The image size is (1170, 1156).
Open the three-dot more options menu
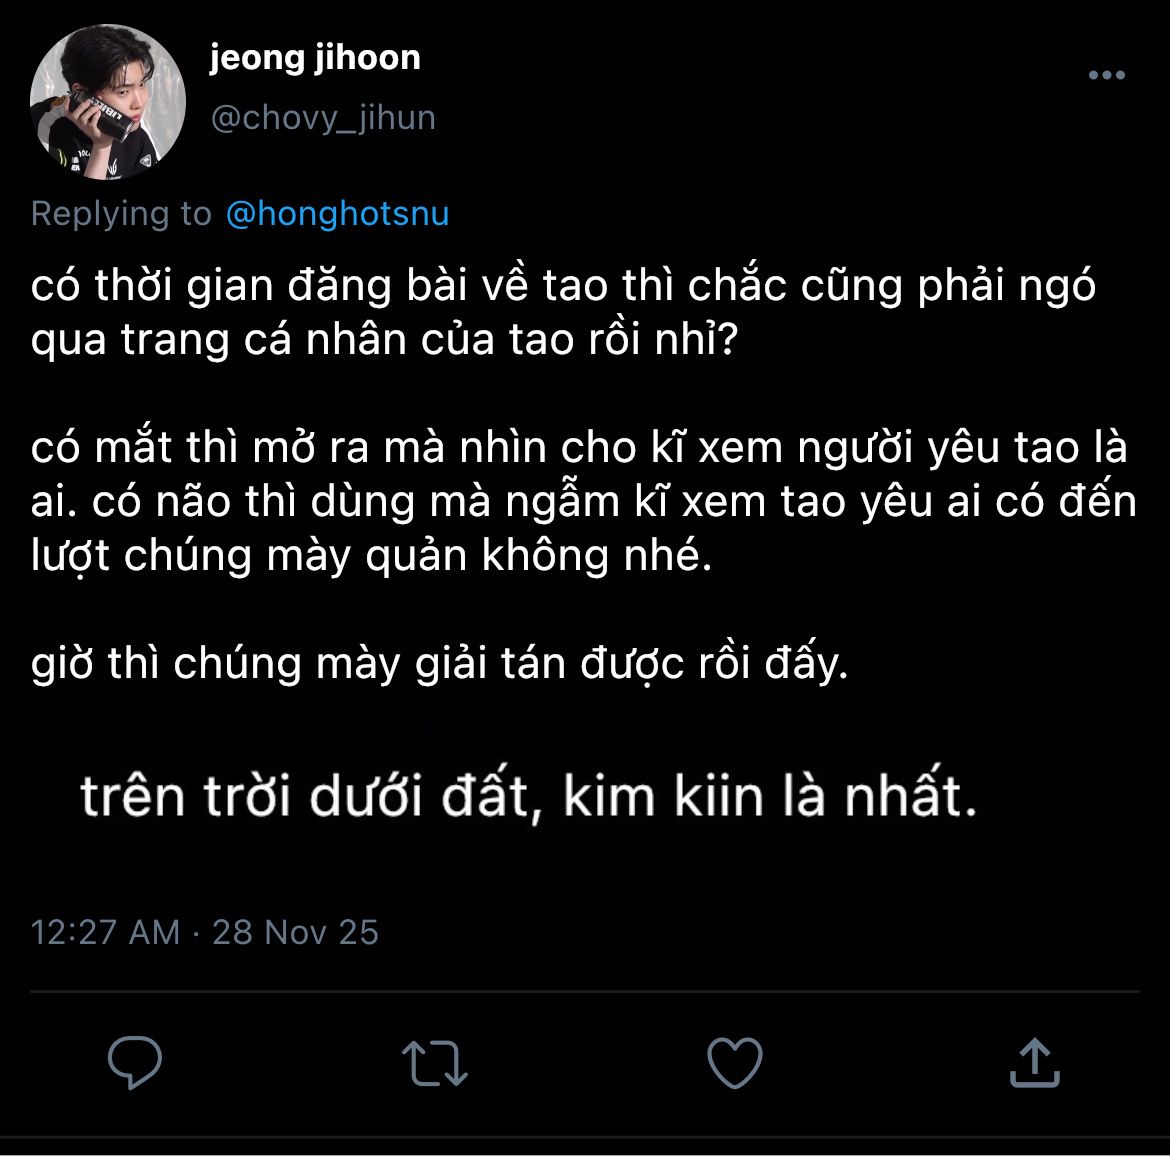click(1107, 75)
